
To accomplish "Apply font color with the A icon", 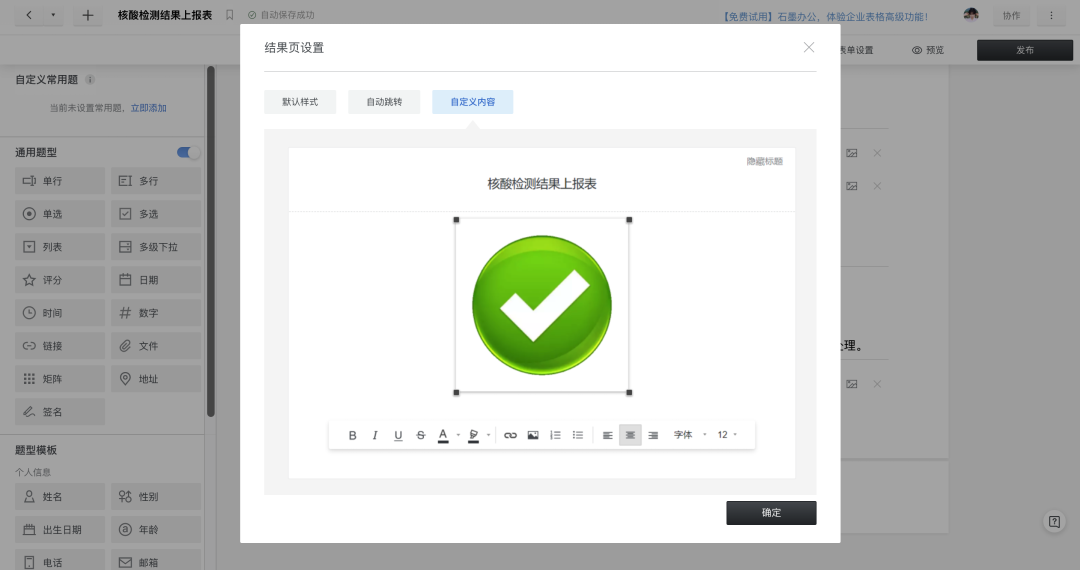I will pyautogui.click(x=443, y=435).
